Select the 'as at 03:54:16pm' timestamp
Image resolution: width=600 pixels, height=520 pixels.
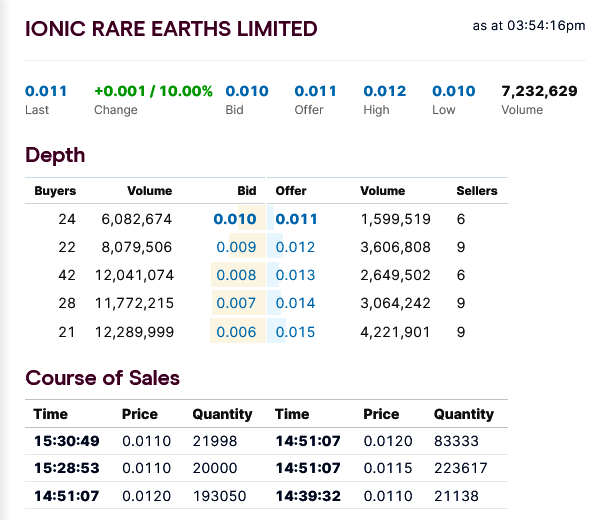coord(529,26)
